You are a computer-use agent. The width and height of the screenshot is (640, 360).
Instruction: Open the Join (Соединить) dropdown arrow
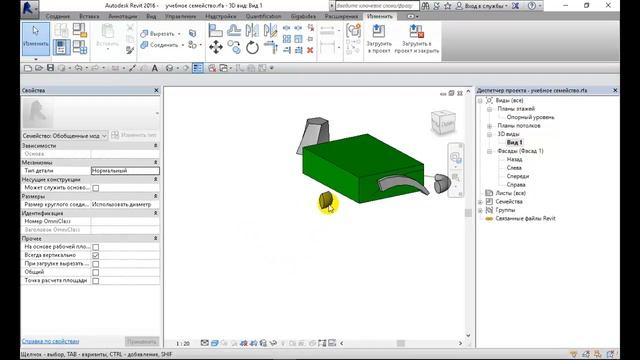click(x=182, y=45)
